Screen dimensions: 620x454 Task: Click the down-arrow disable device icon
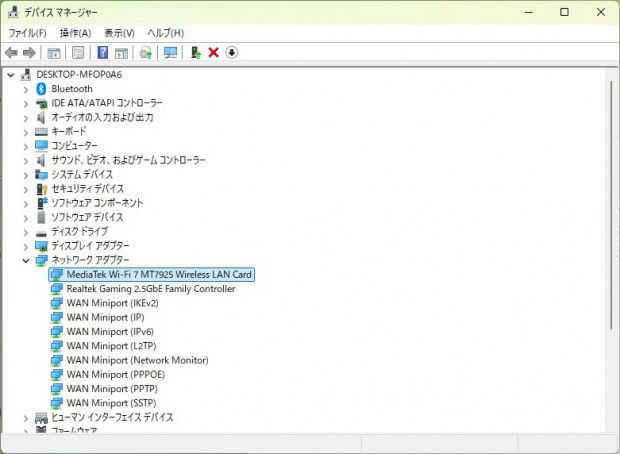click(x=232, y=53)
